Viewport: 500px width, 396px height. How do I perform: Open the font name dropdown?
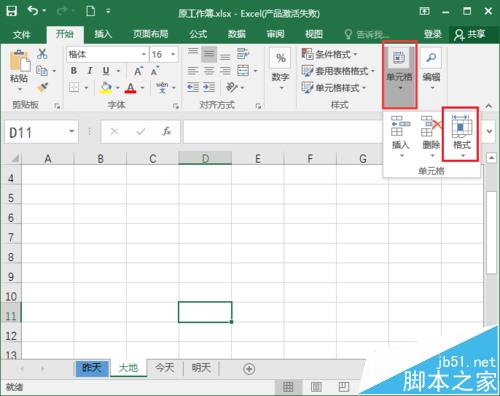[144, 54]
